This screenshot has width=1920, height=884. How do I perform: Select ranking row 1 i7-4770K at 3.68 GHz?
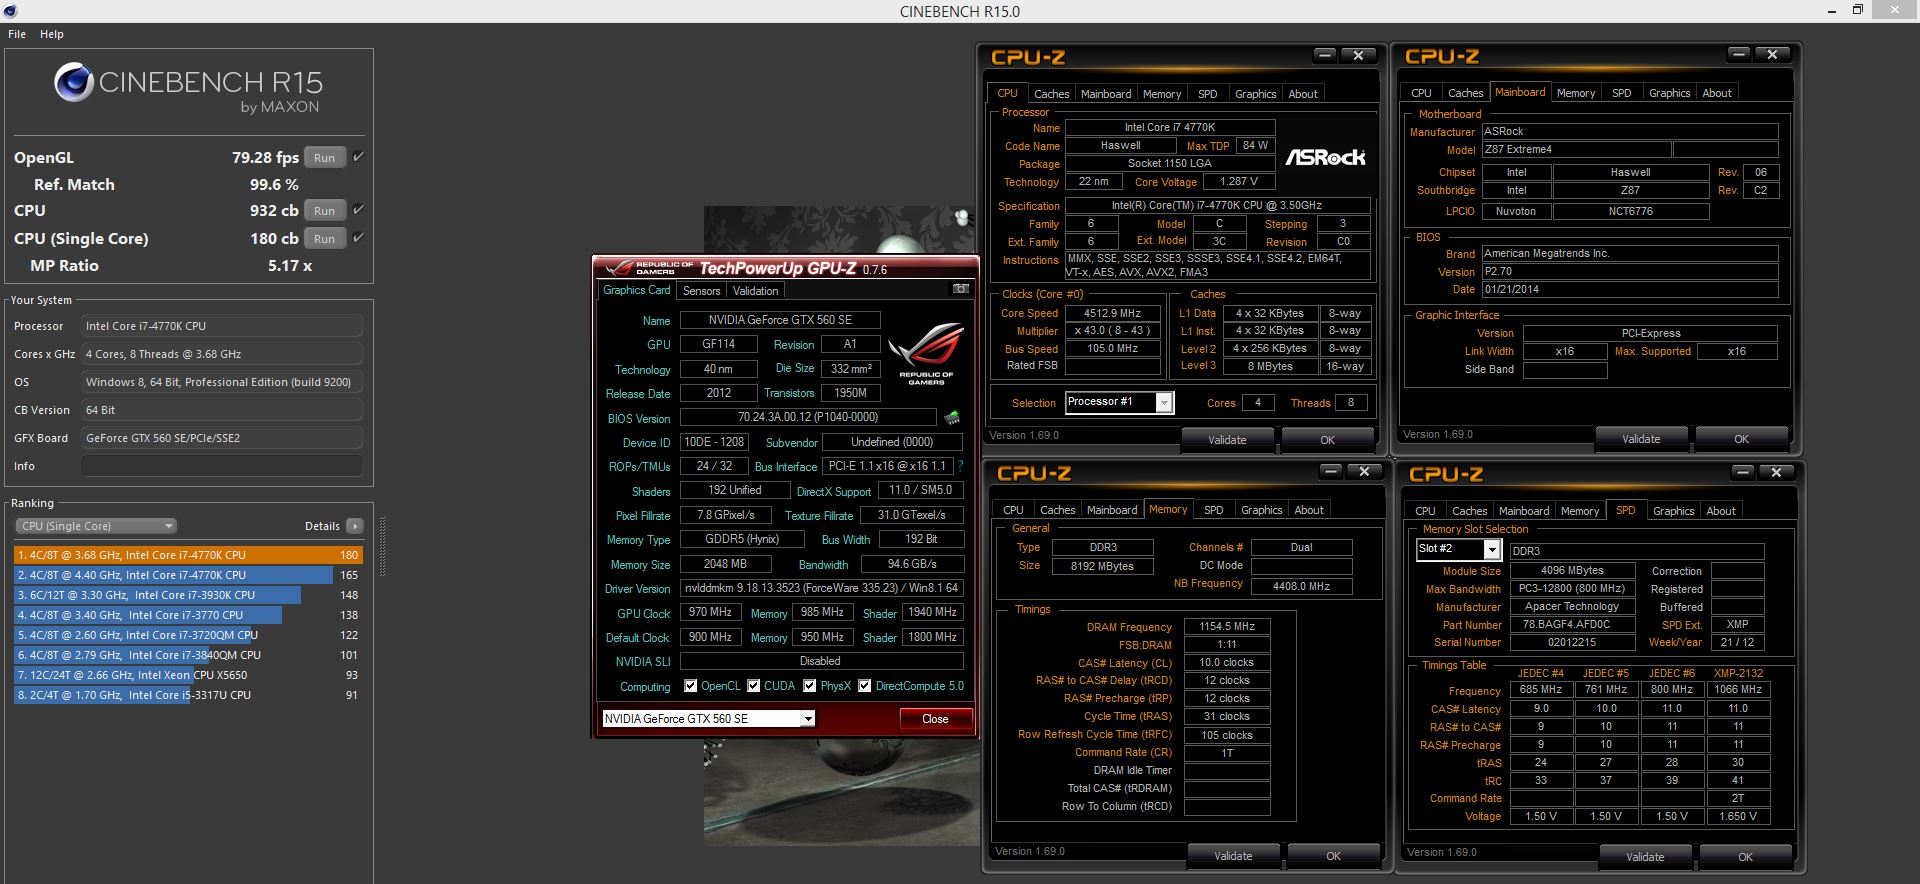click(x=188, y=555)
